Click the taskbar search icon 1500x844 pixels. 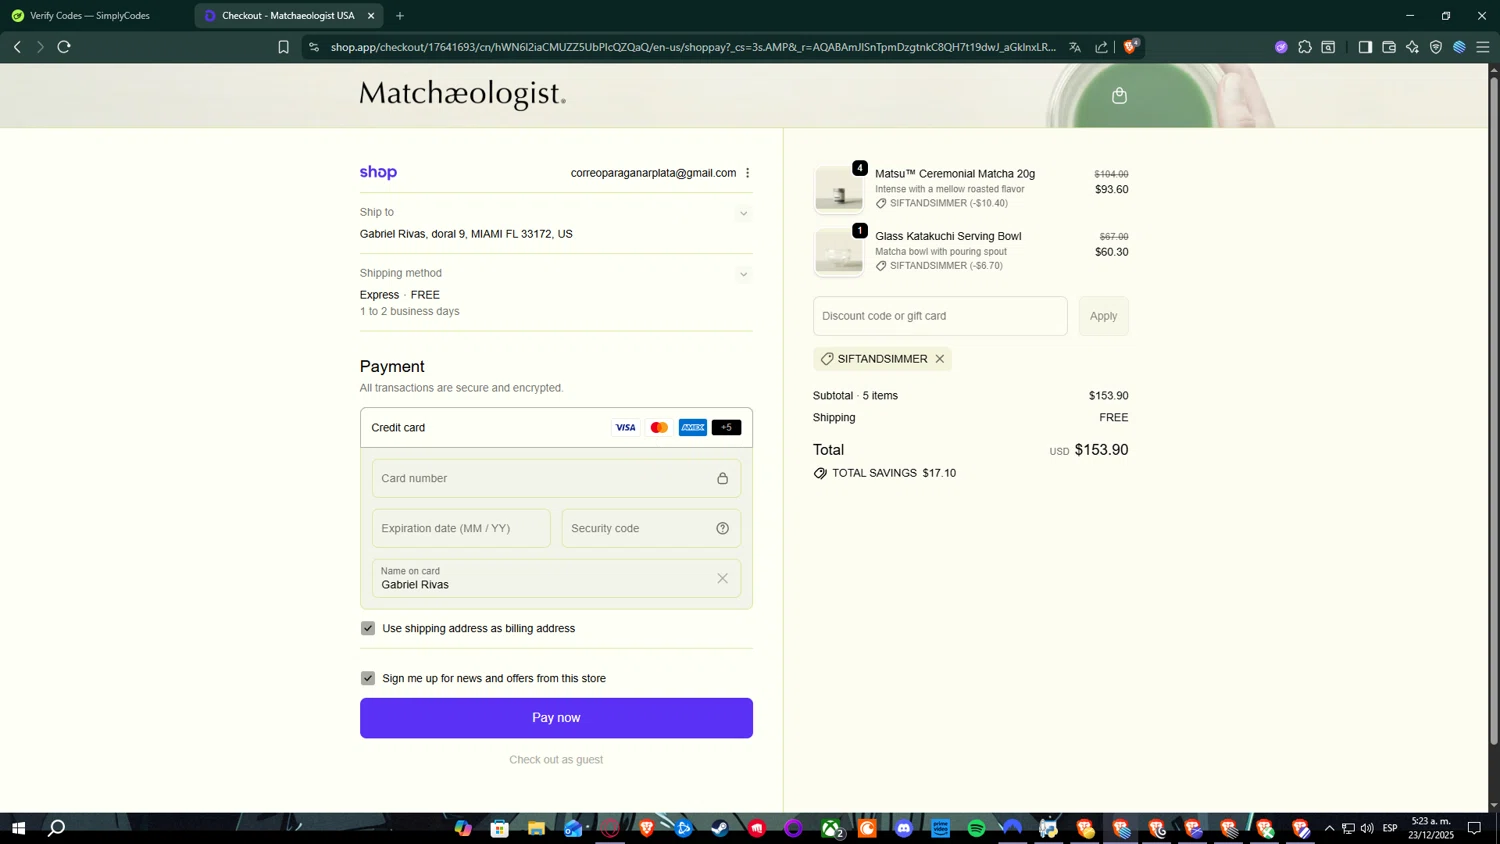(57, 828)
